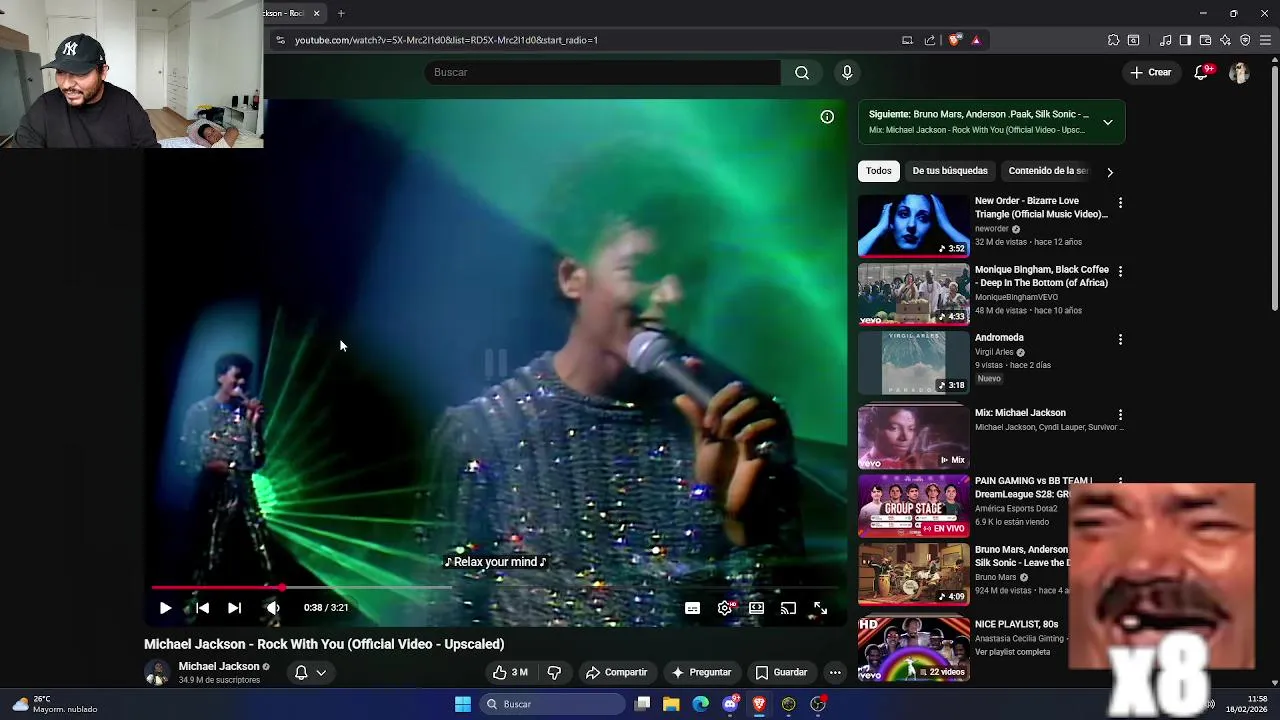Open the NICE PLAYLIST 80s thumbnail
1280x720 pixels.
914,649
